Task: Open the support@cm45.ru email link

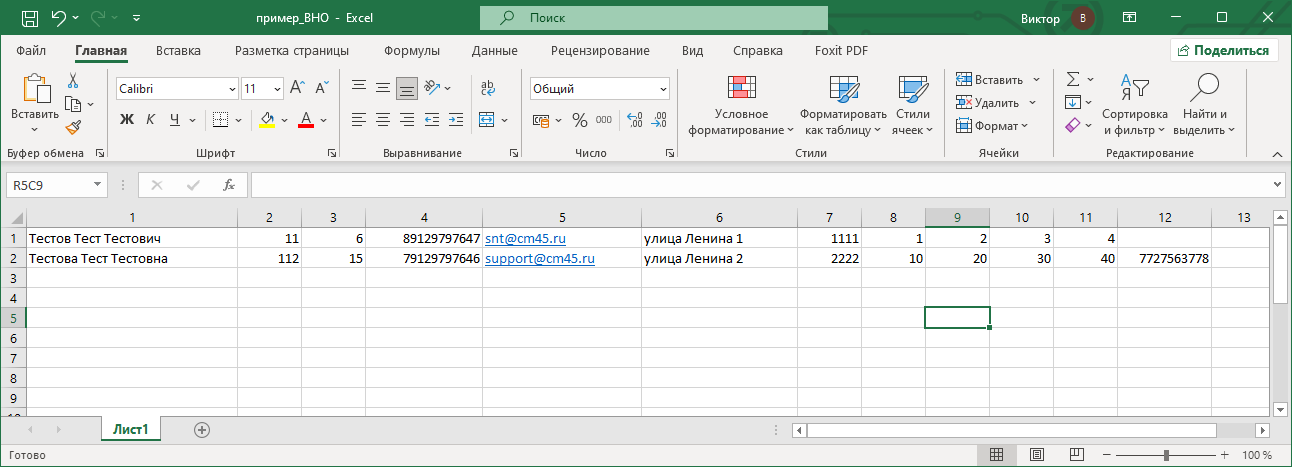Action: [x=540, y=259]
